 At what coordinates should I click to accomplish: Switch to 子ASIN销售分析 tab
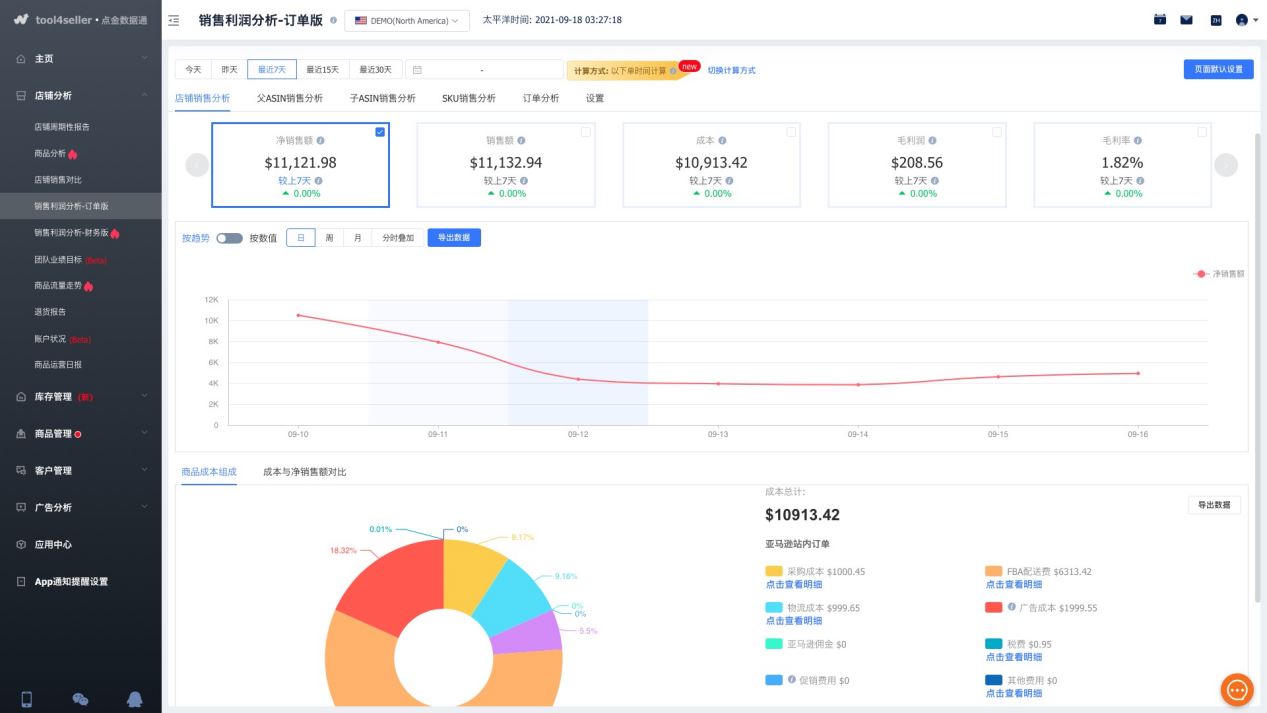click(383, 98)
